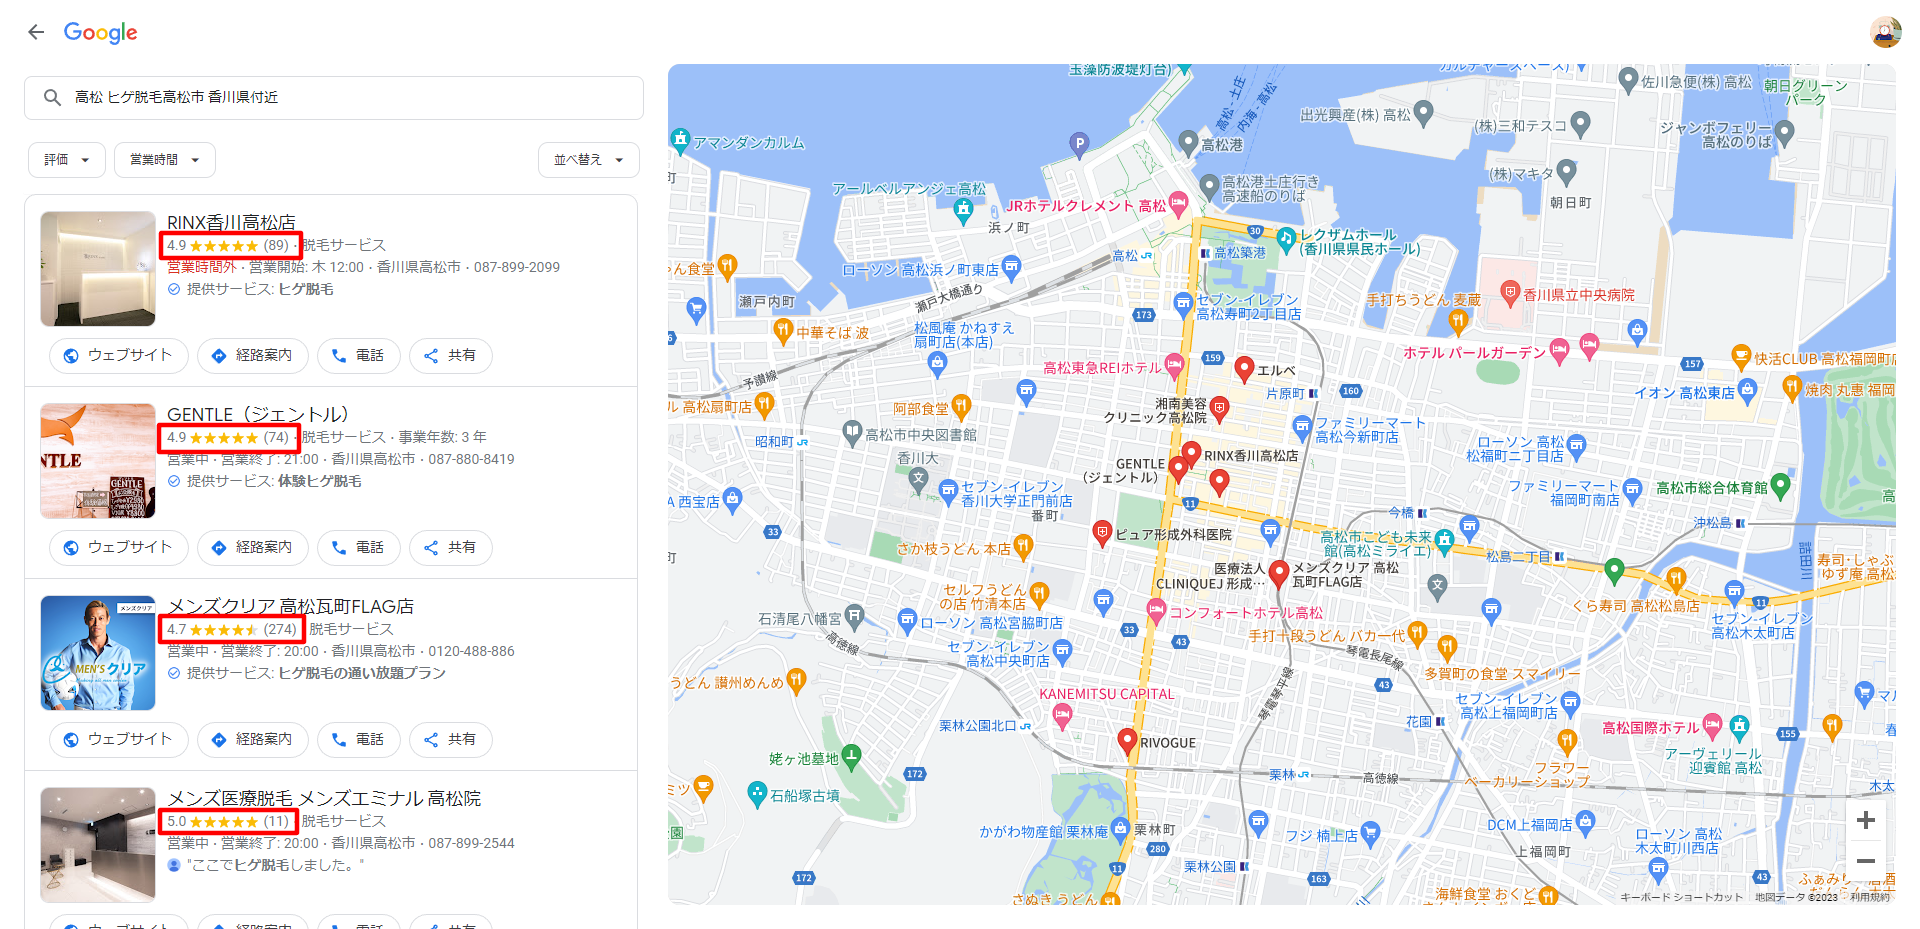The height and width of the screenshot is (929, 1920).
Task: Click the さか枝うどん 本店 restaurant marker
Action: click(1022, 546)
